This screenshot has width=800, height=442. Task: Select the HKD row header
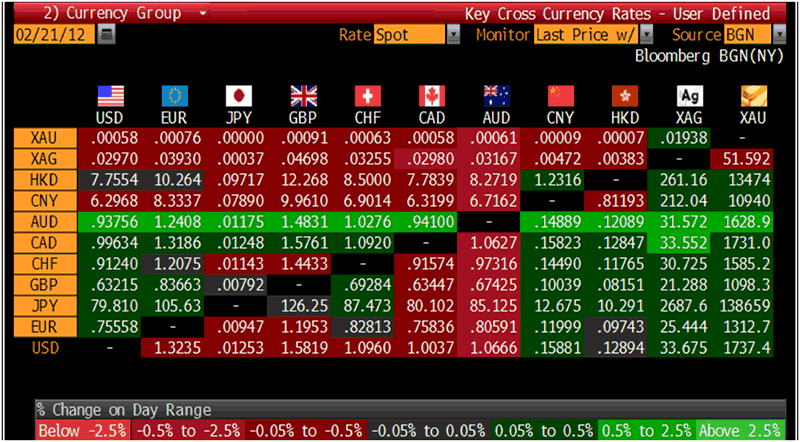45,180
